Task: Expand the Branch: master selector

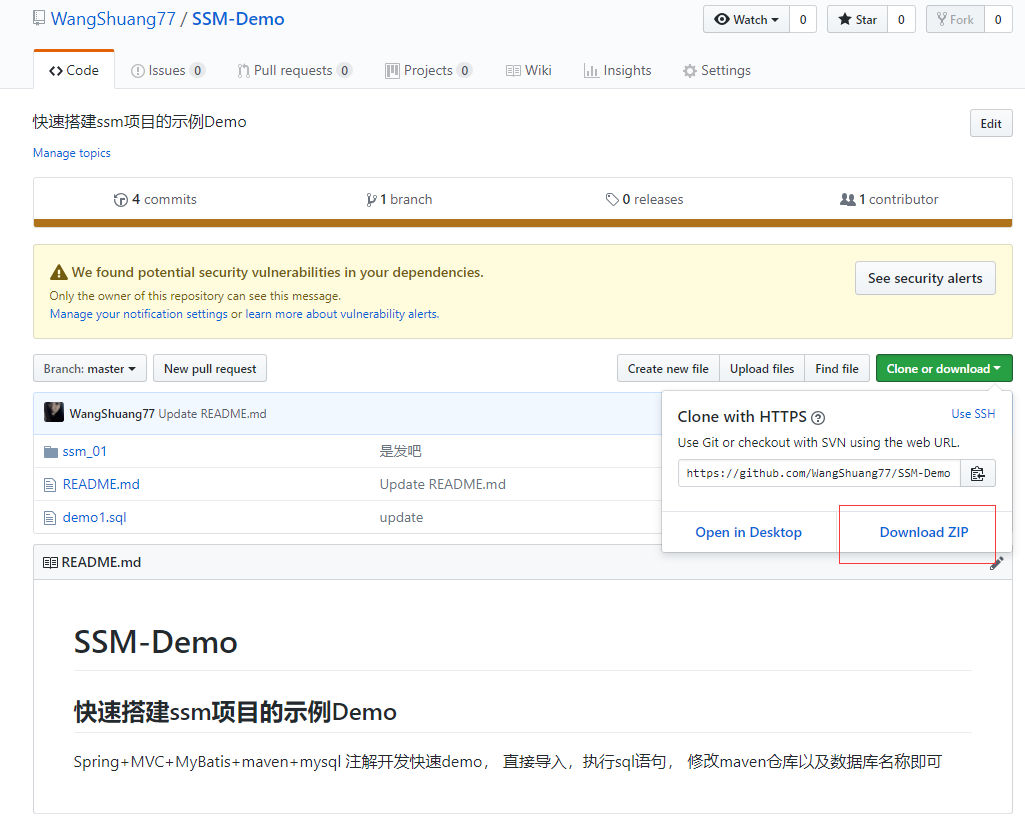Action: pyautogui.click(x=89, y=368)
